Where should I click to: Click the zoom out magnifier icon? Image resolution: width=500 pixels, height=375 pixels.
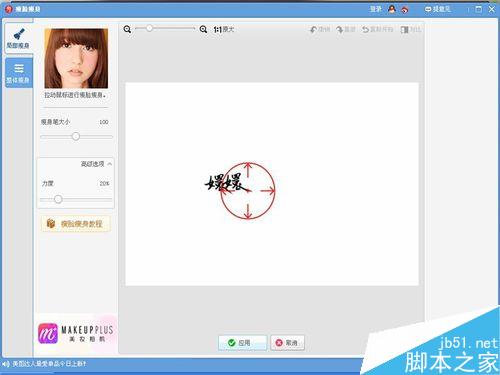(127, 29)
